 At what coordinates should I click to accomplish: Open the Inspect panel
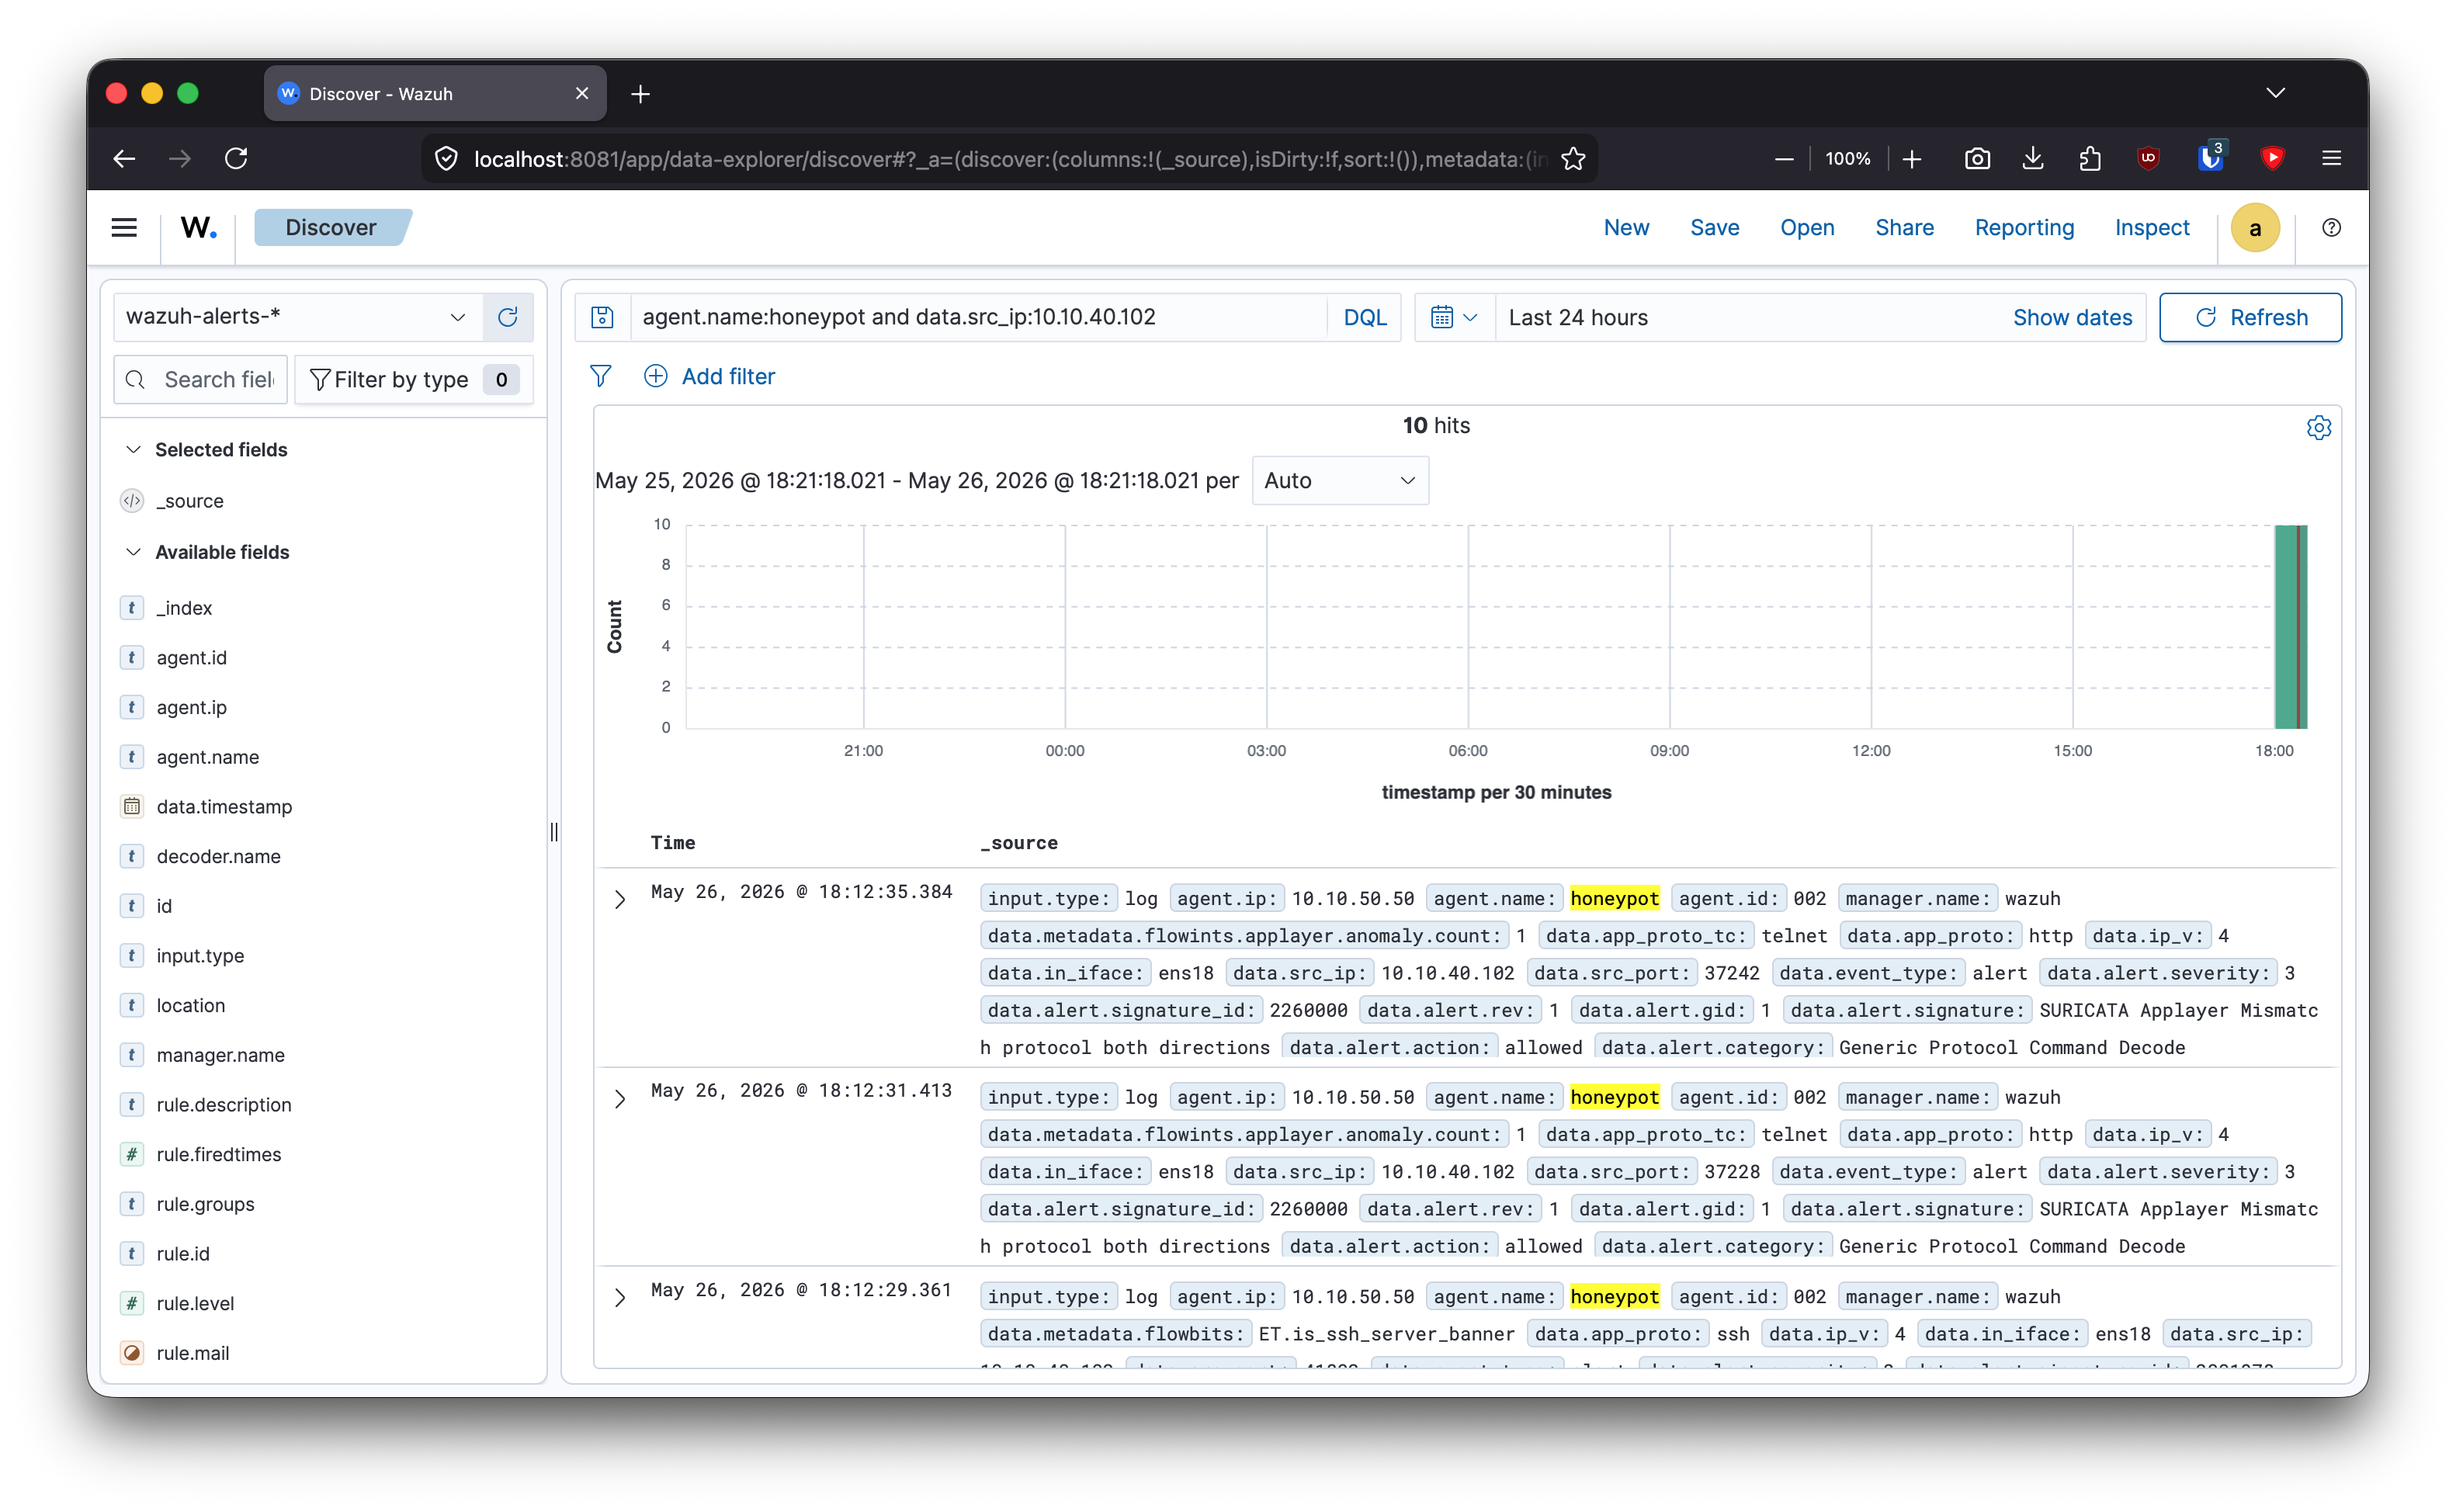tap(2152, 228)
